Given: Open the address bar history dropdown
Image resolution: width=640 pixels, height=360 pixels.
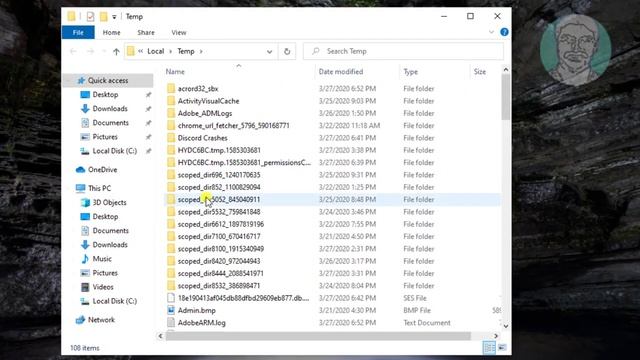Looking at the screenshot, I should pos(269,51).
